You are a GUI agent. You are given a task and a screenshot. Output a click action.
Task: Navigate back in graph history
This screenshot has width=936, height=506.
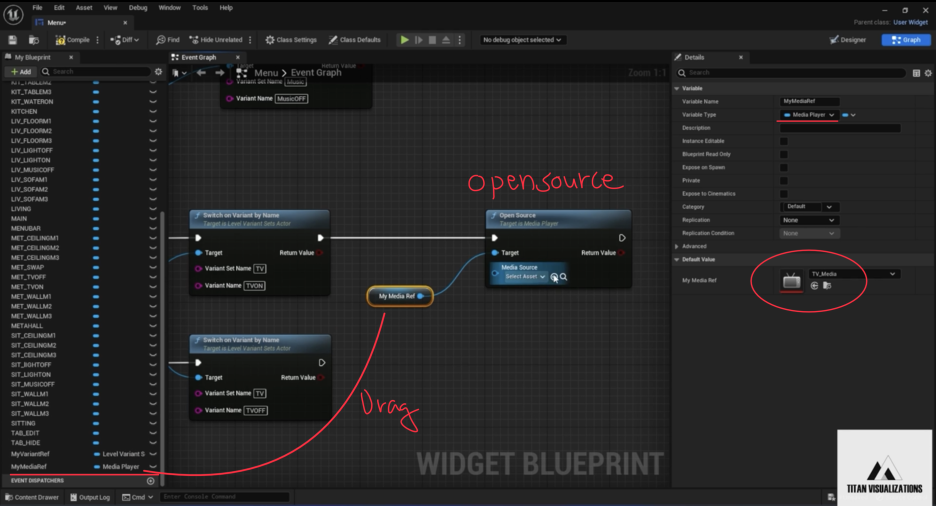coord(202,73)
